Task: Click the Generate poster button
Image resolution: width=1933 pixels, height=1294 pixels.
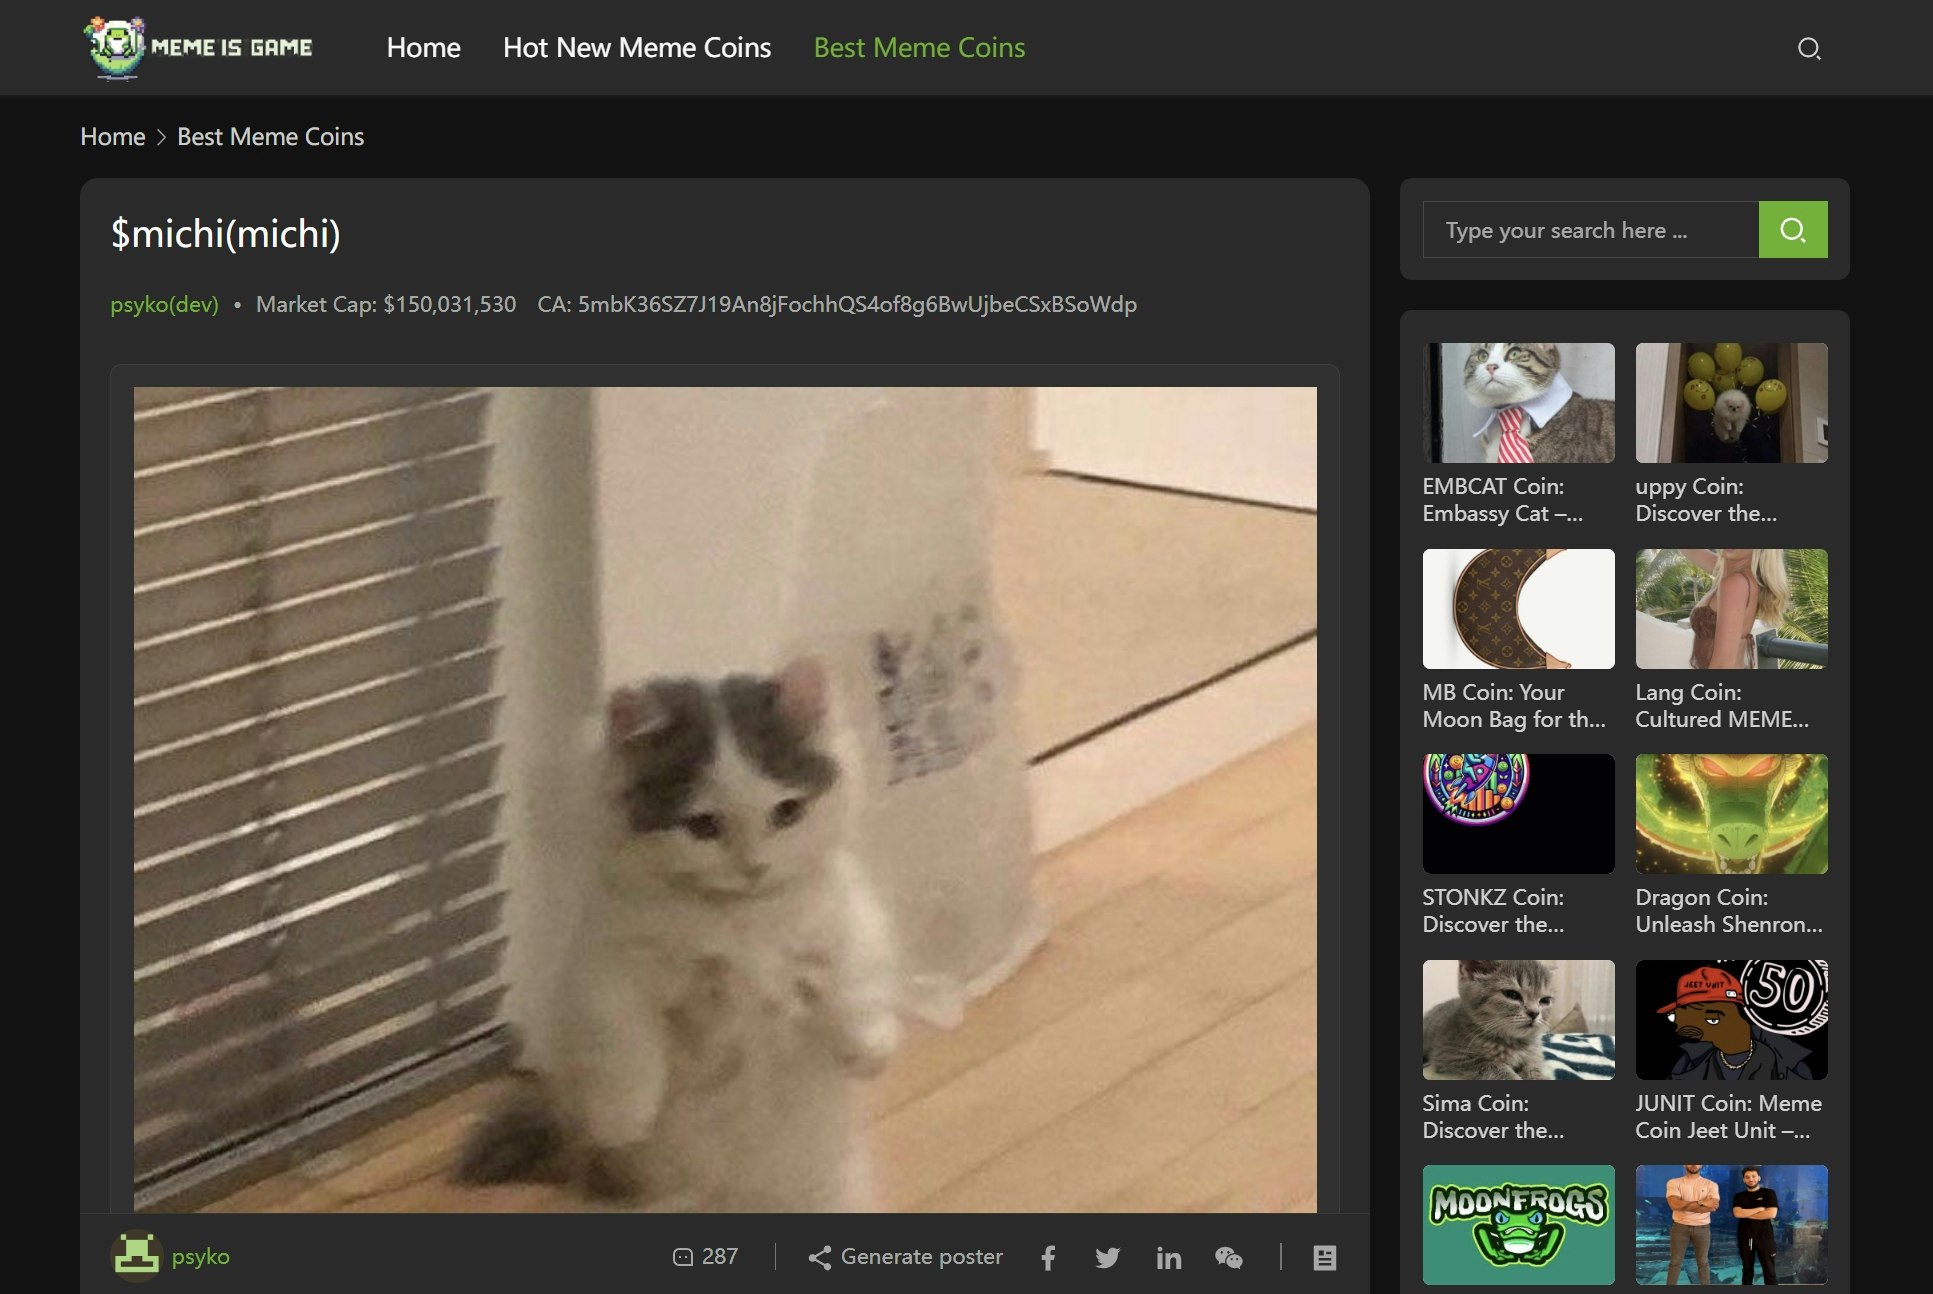Action: [905, 1257]
